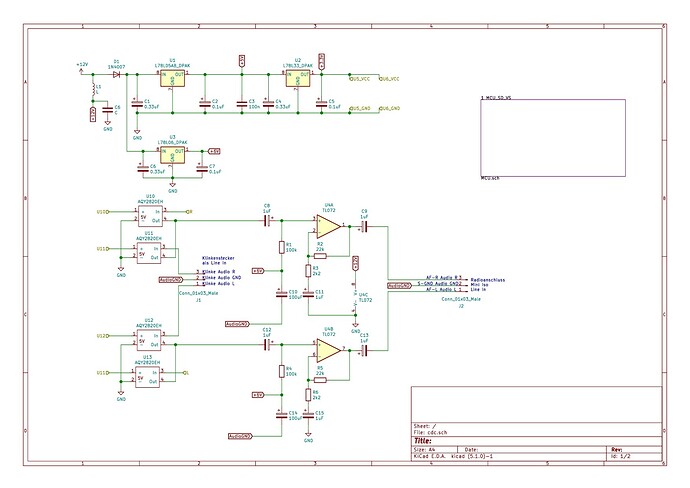The width and height of the screenshot is (690, 488).
Task: Select capacitor C14 100uF symbol
Action: pyautogui.click(x=282, y=415)
